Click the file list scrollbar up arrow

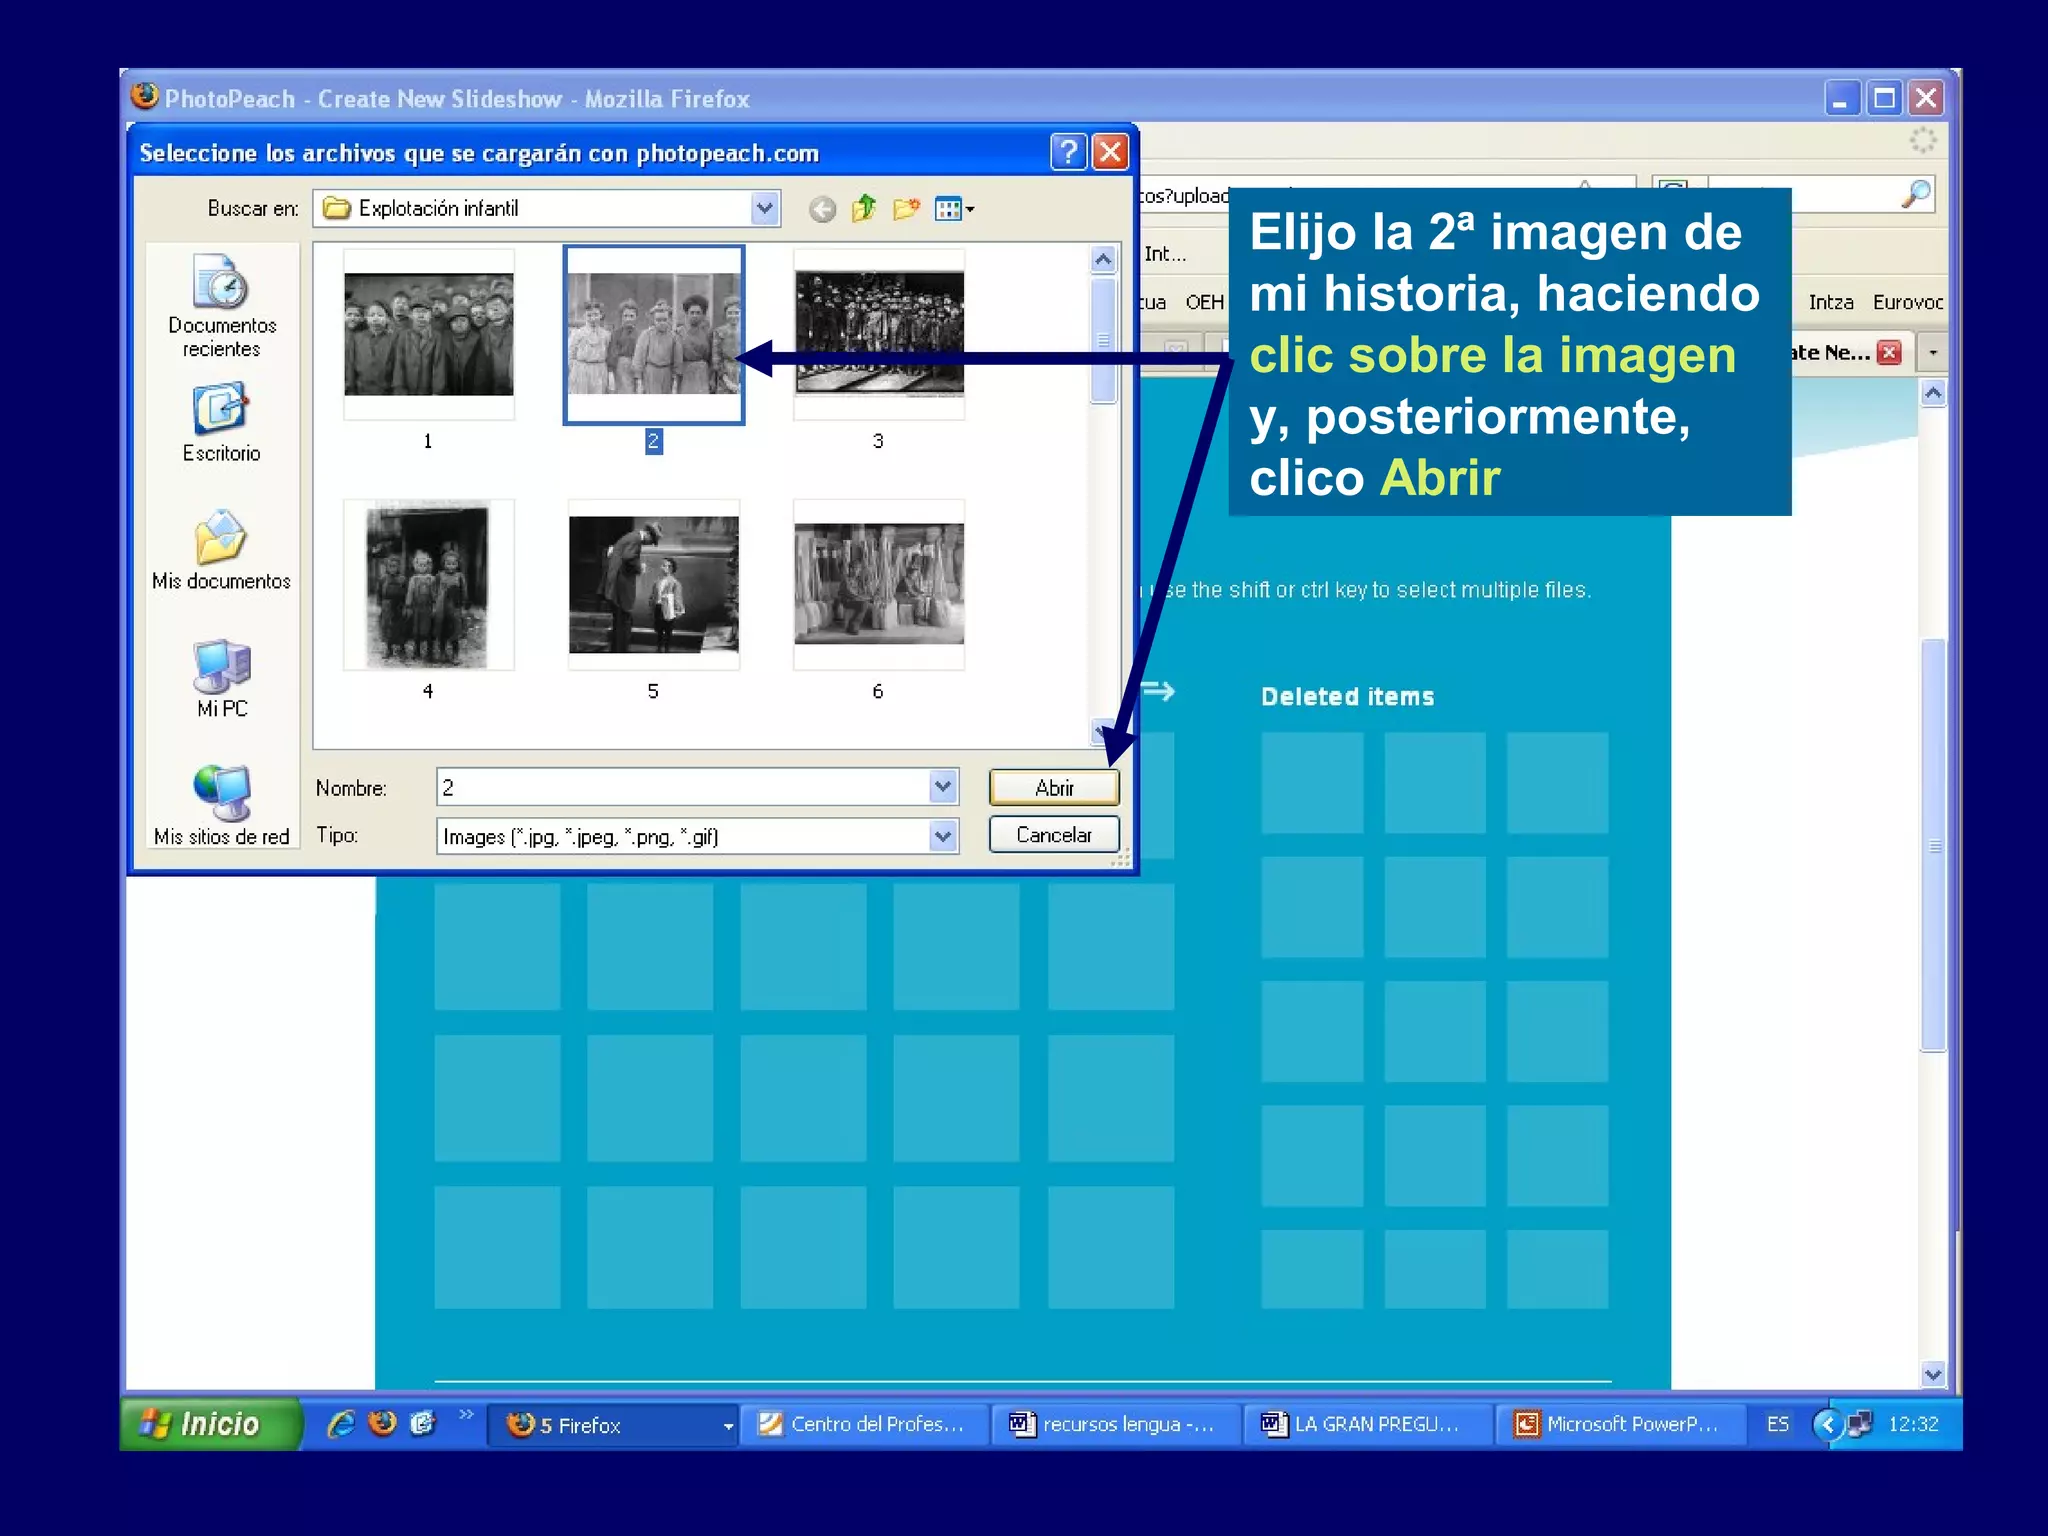coord(1103,260)
